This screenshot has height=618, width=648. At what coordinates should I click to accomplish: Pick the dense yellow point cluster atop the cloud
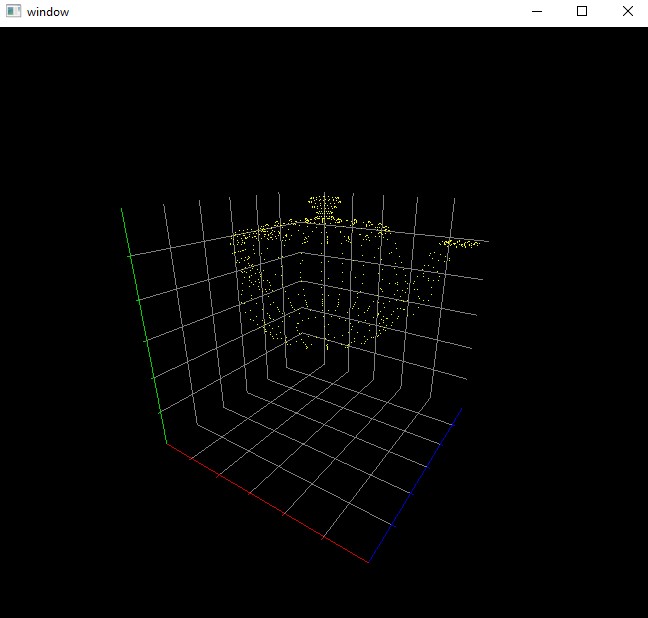coord(324,206)
